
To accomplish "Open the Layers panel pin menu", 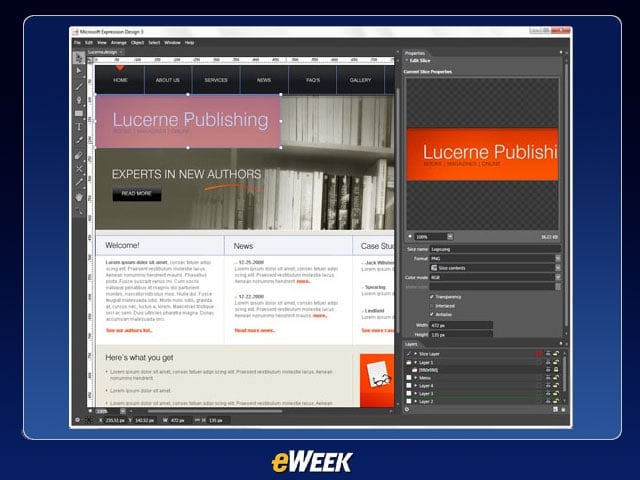I will [561, 344].
